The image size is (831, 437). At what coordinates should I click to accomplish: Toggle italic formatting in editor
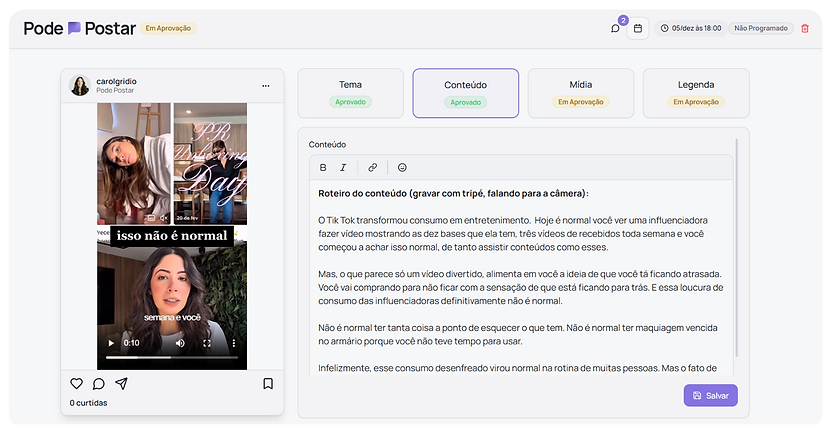point(343,167)
